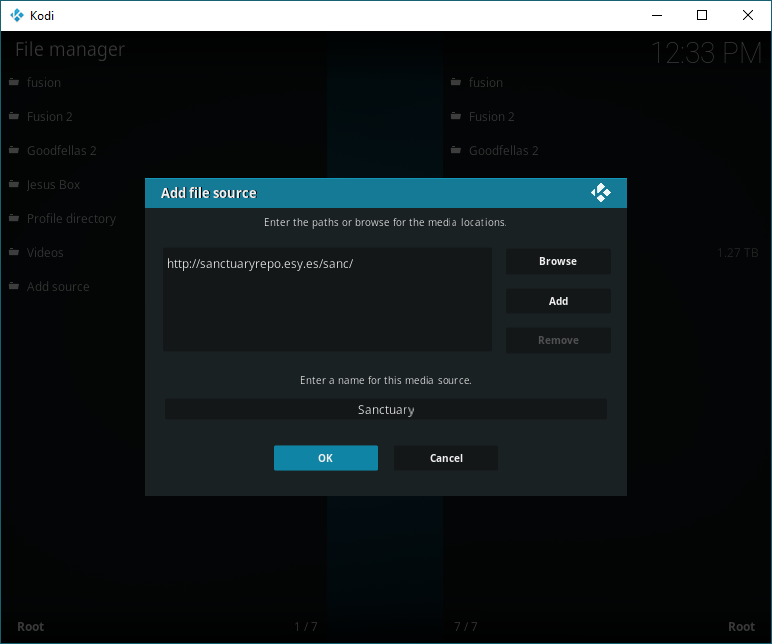Click the 7 / 7 item counter

[465, 626]
